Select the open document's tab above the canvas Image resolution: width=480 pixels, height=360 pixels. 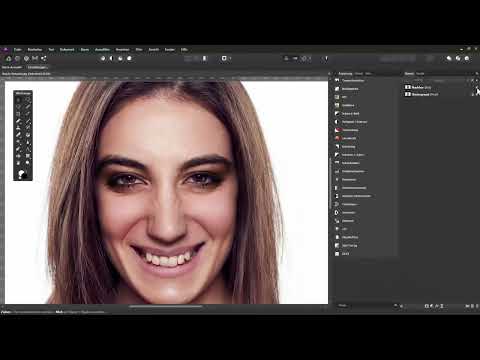(26, 74)
